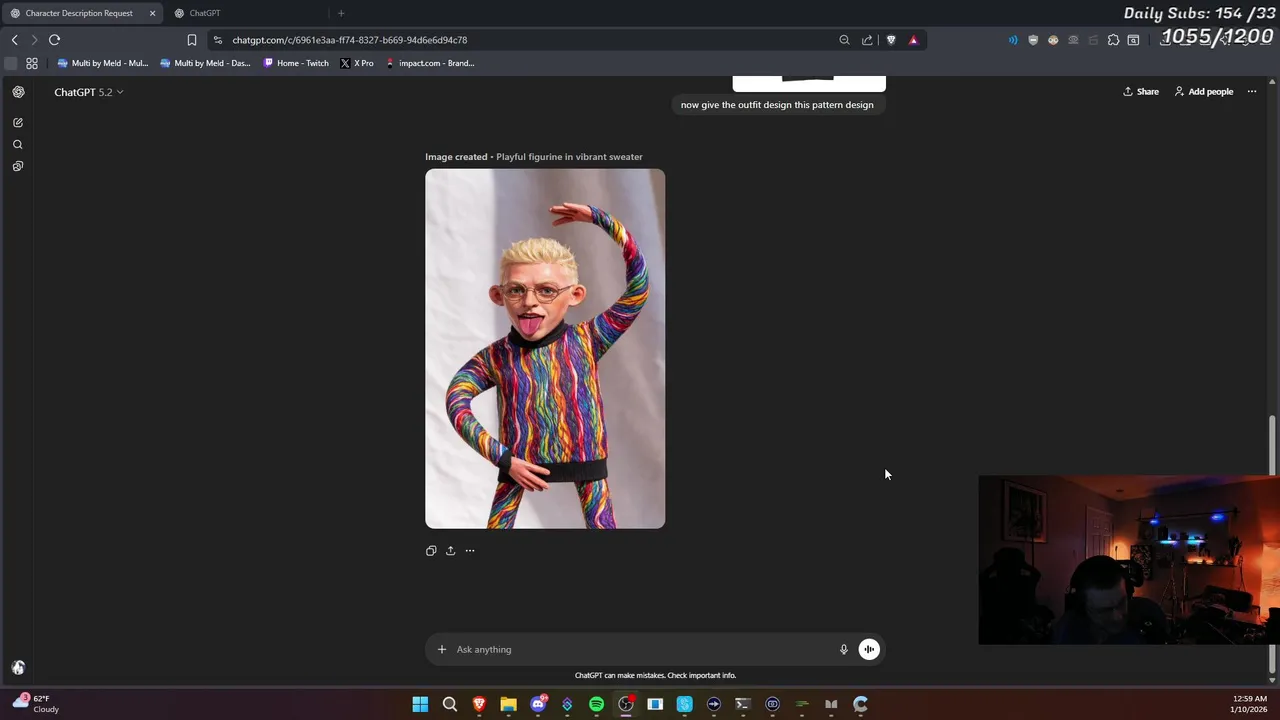The image size is (1280, 720).
Task: Click Brave Rewards triangle icon
Action: click(x=913, y=40)
